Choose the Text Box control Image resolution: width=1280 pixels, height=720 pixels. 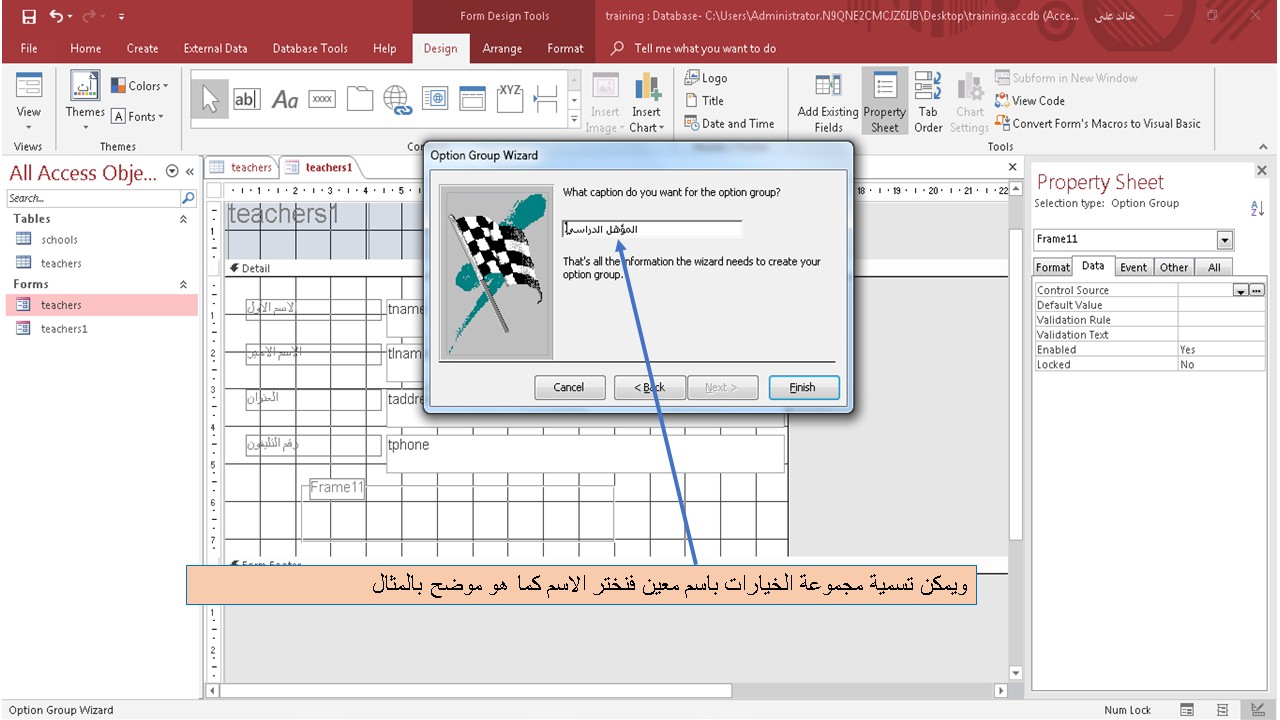246,99
